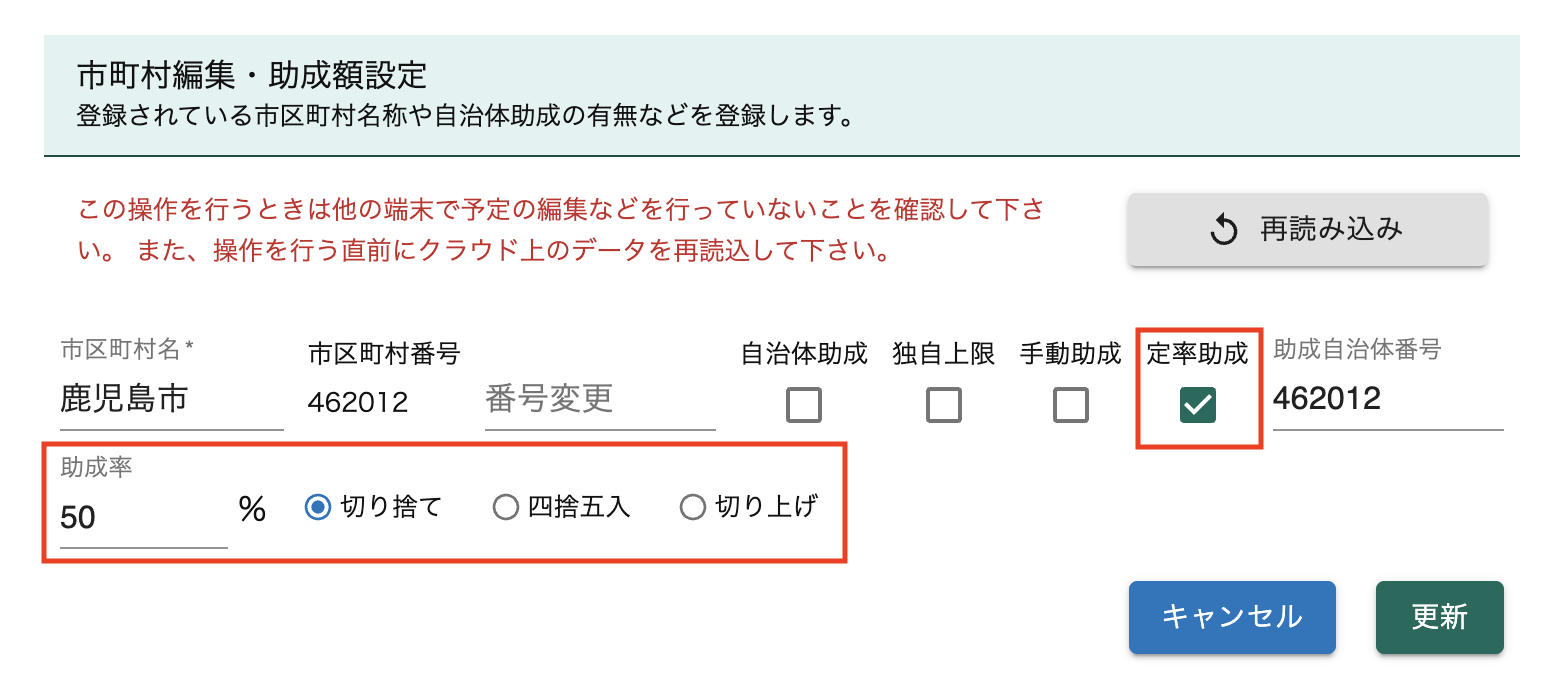Image resolution: width=1554 pixels, height=688 pixels.
Task: Click the 市町村編集・助成額設定 heading
Action: [x=252, y=75]
